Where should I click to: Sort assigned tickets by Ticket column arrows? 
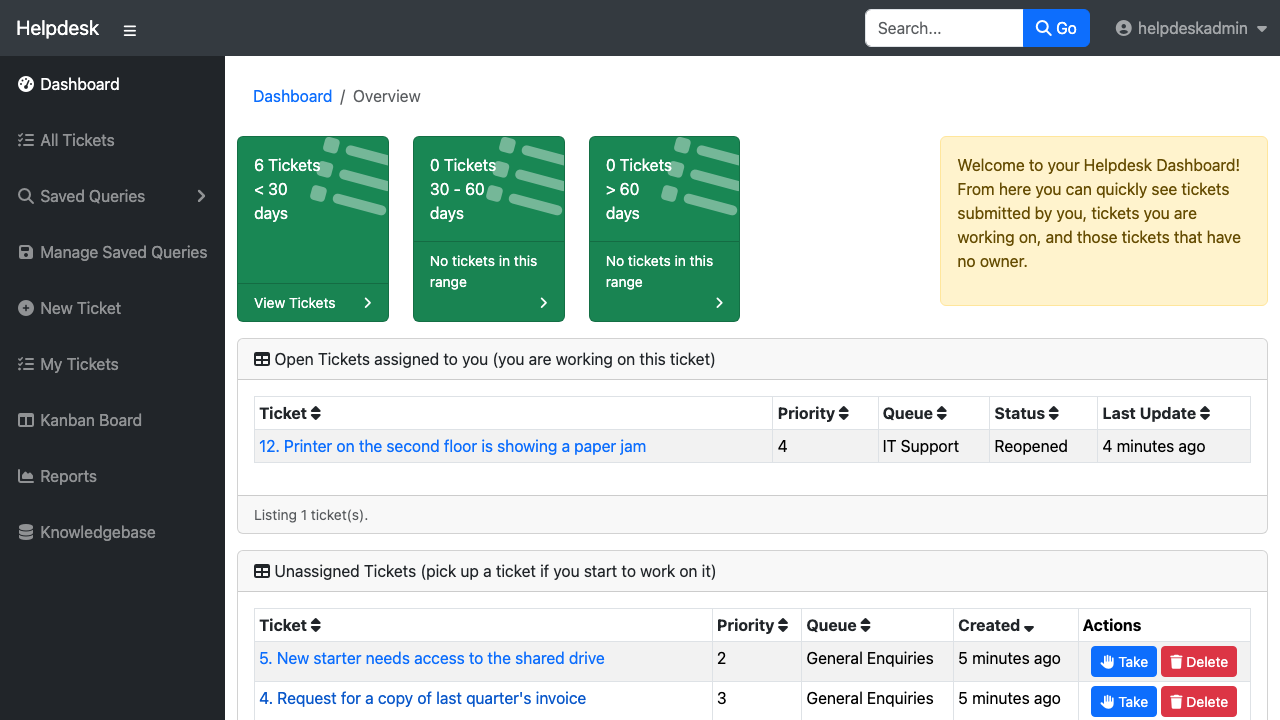click(x=316, y=413)
